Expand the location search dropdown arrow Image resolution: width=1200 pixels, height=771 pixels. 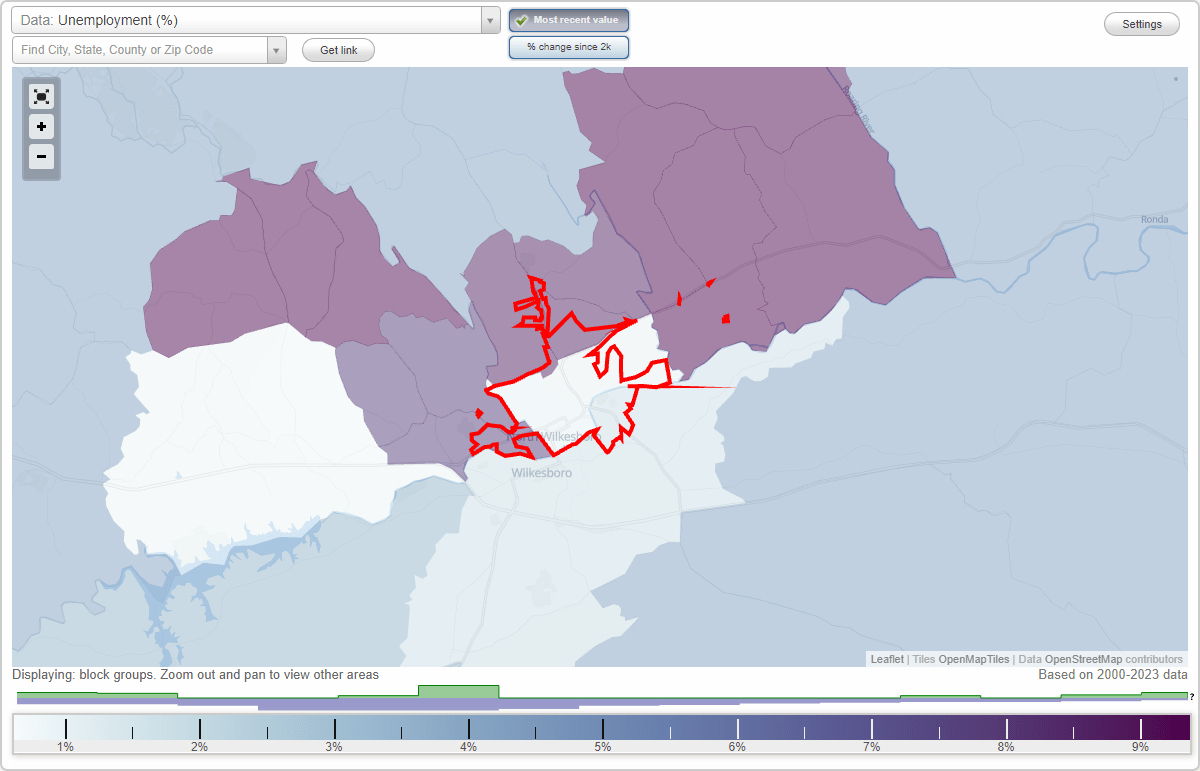(277, 50)
